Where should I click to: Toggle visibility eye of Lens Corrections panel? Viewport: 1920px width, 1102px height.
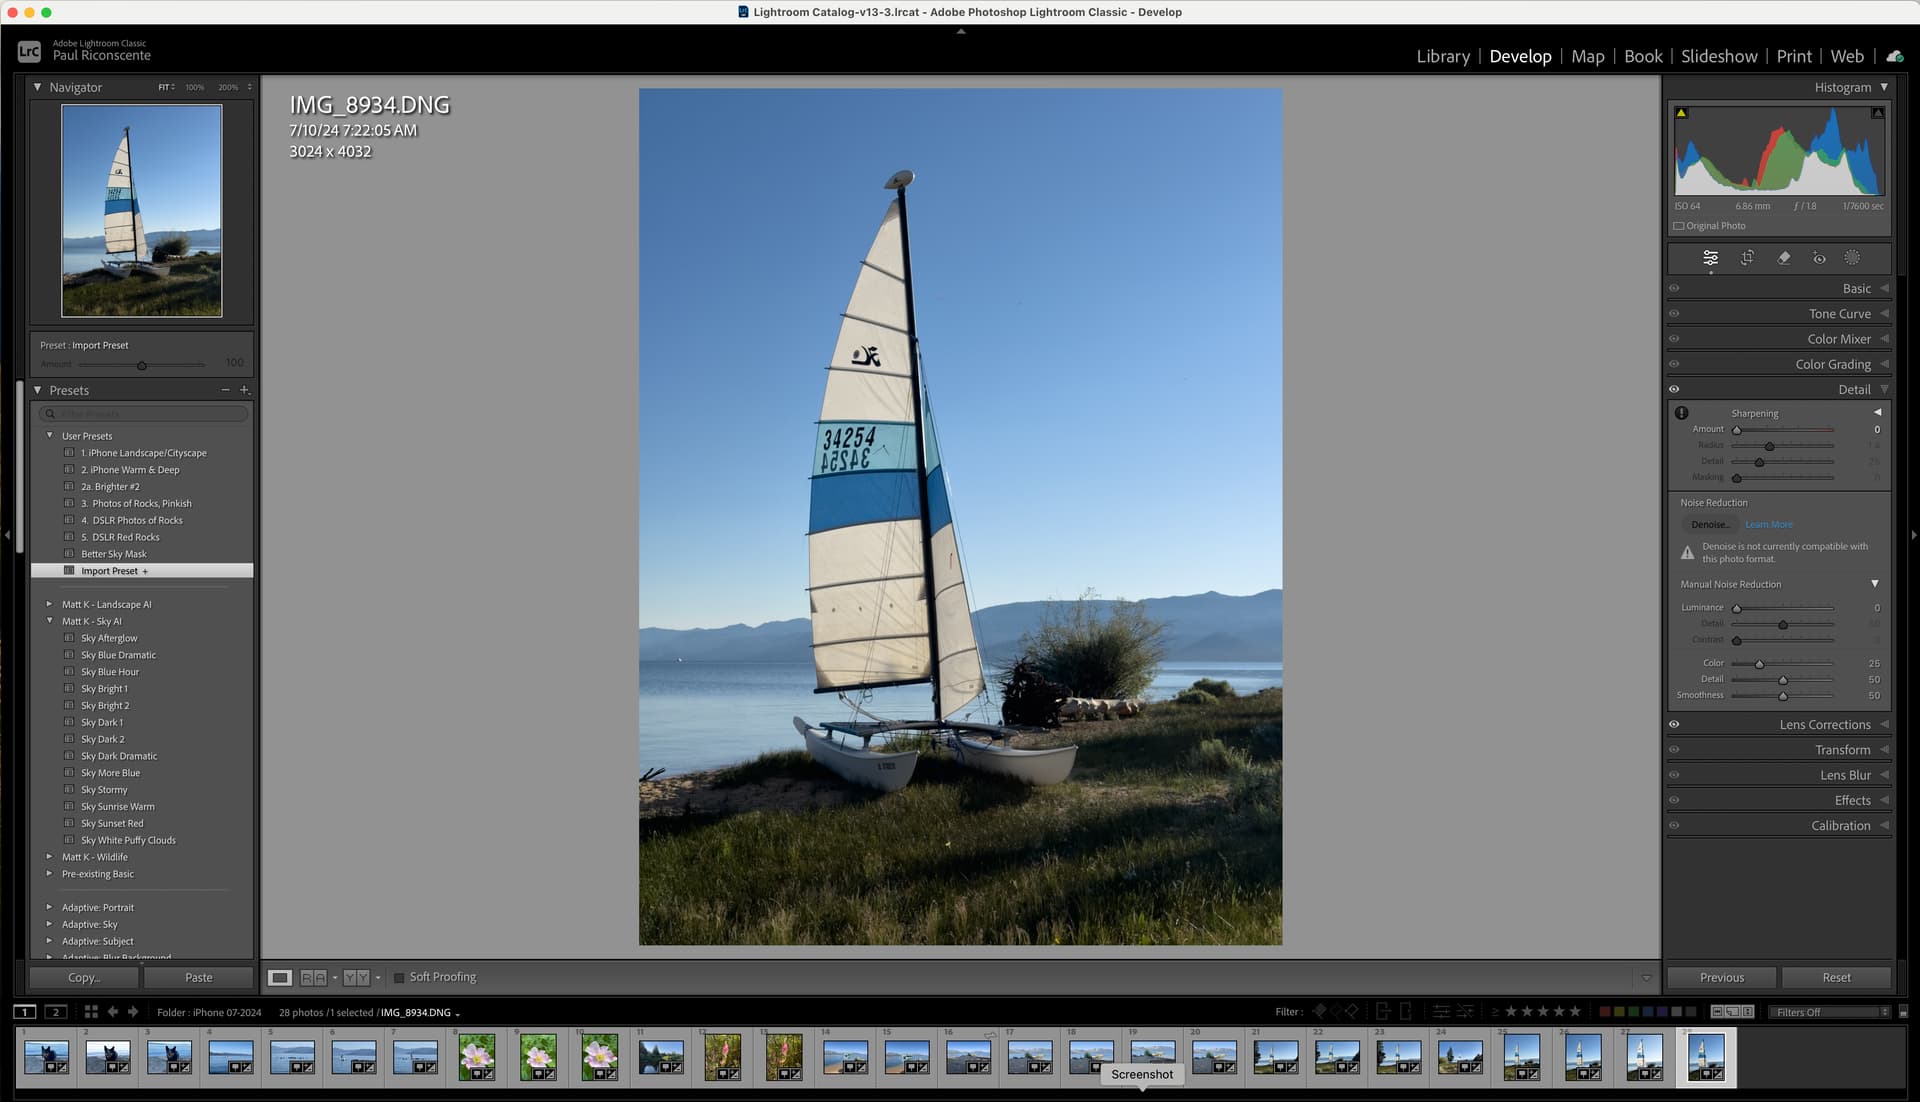[1674, 724]
